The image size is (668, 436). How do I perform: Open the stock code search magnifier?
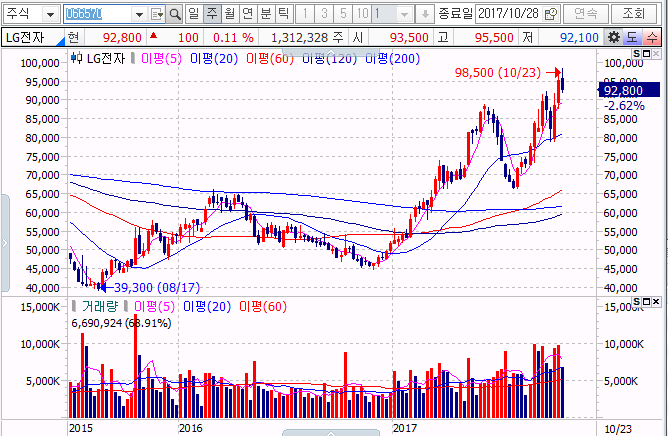point(175,14)
